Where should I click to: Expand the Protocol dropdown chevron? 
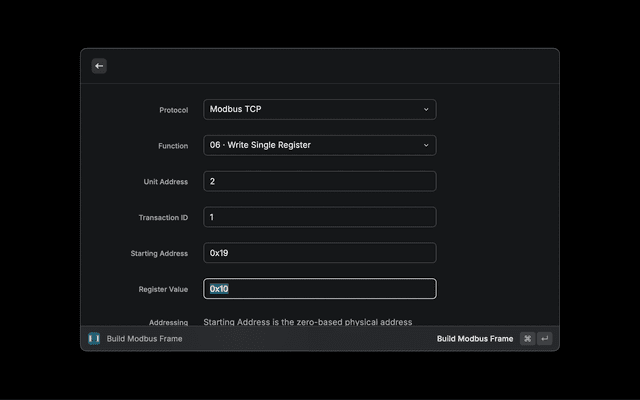426,109
